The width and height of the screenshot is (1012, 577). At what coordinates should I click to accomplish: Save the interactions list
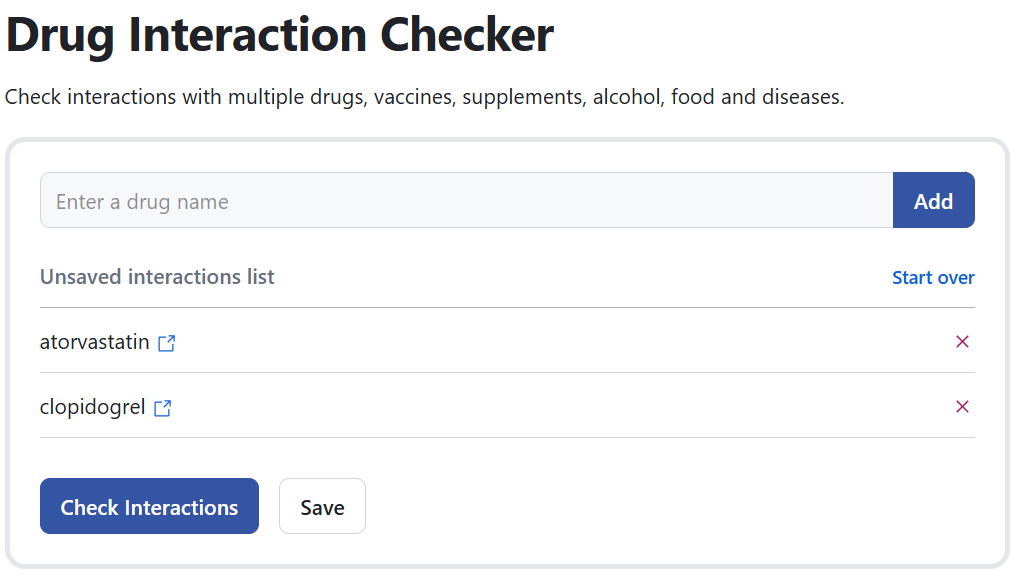click(x=322, y=507)
